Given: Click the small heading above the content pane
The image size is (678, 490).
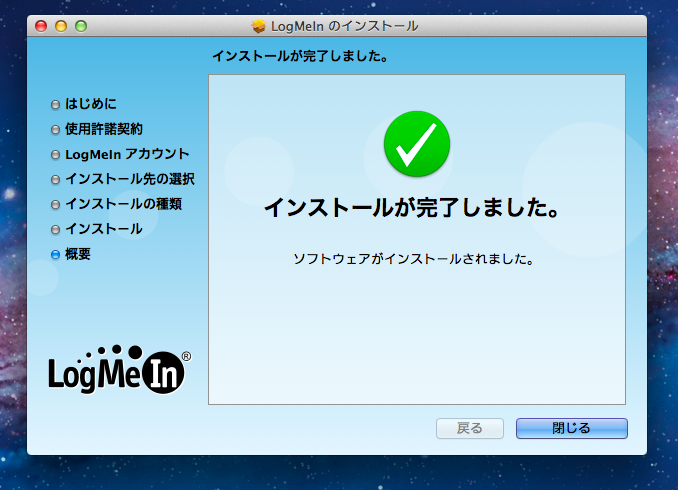Looking at the screenshot, I should [x=300, y=56].
